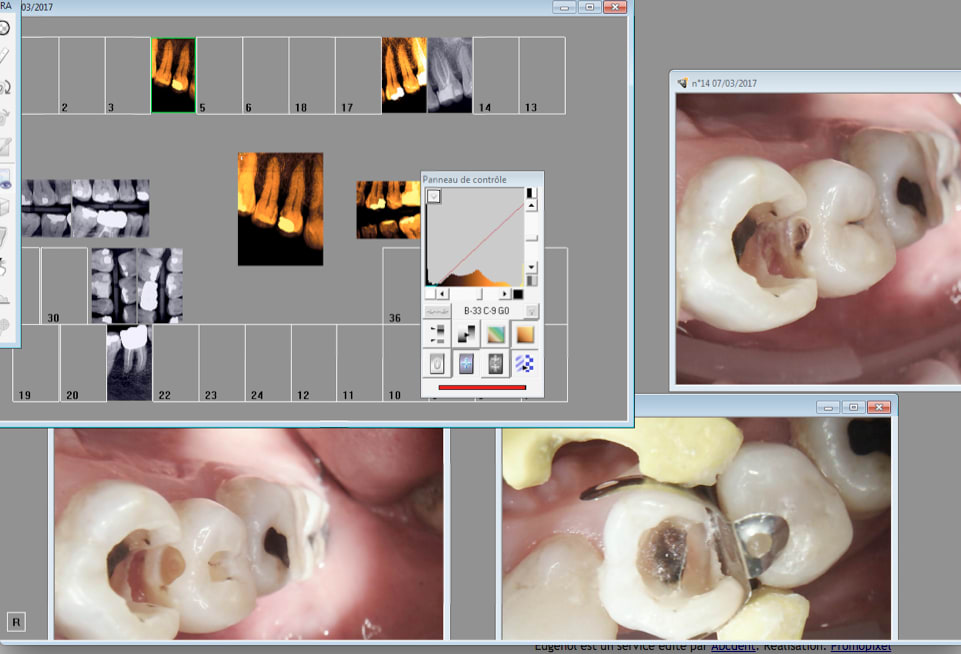This screenshot has height=654, width=961.
Task: Select the rainbow false-color filter icon
Action: pyautogui.click(x=496, y=335)
